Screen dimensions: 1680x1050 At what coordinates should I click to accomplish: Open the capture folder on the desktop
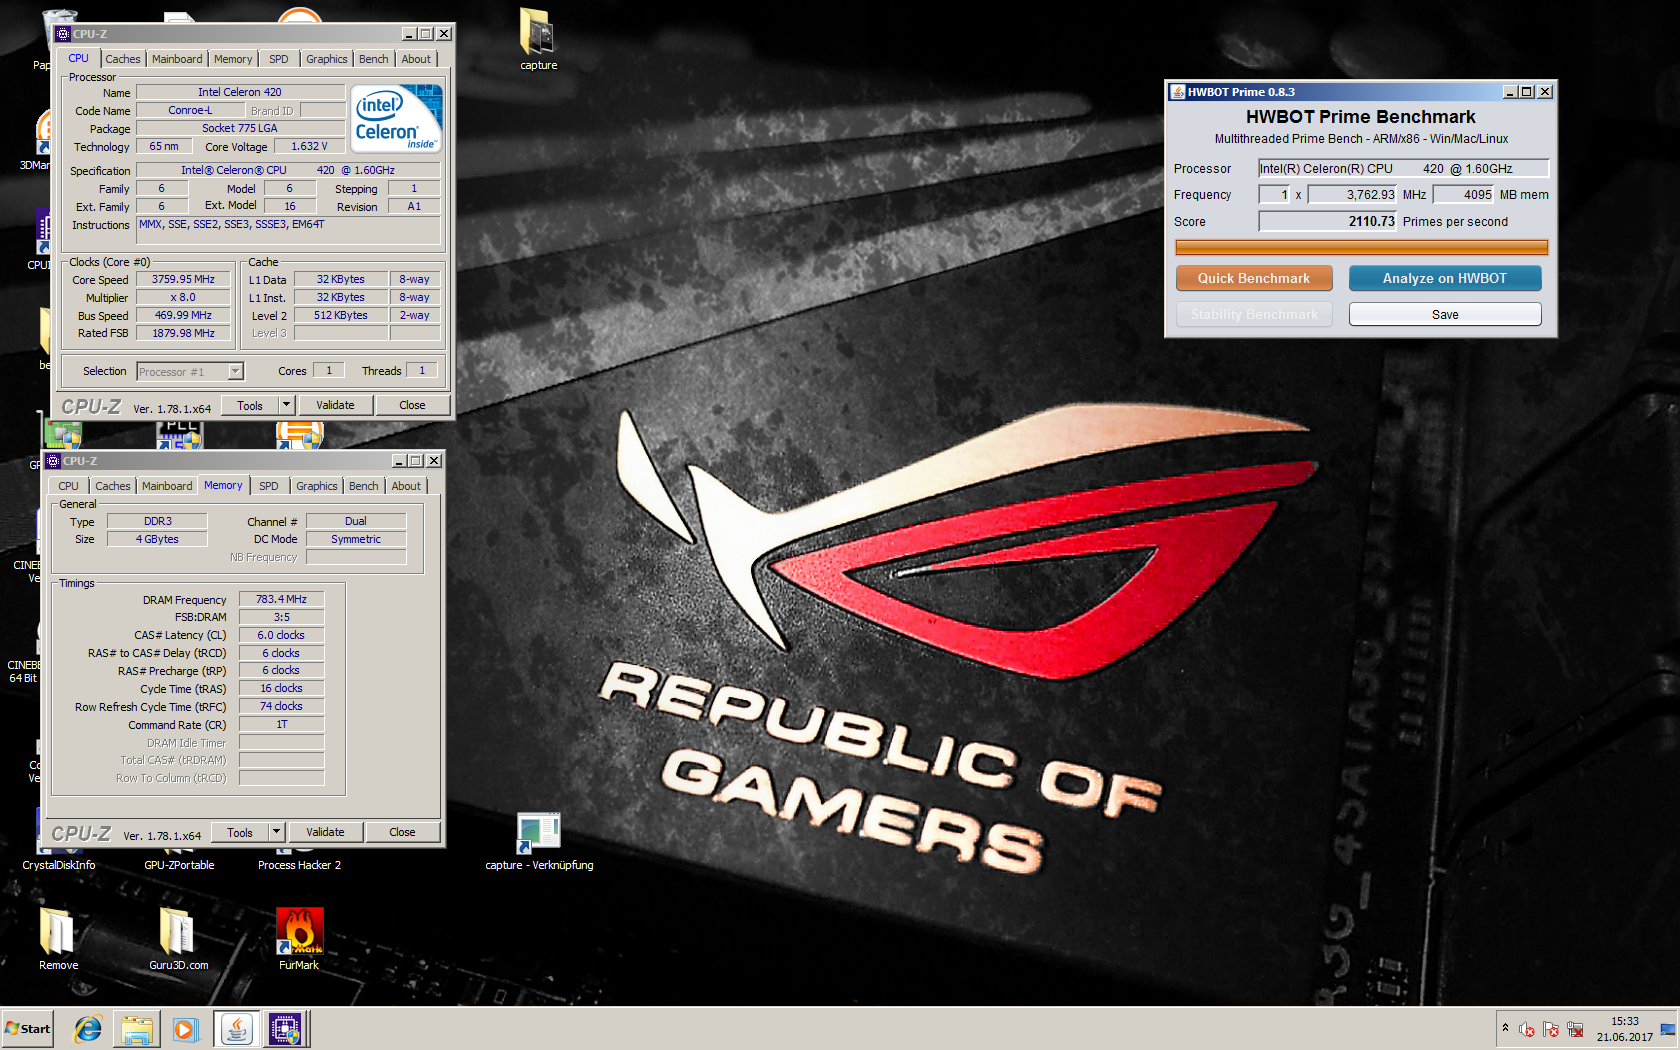(x=538, y=40)
